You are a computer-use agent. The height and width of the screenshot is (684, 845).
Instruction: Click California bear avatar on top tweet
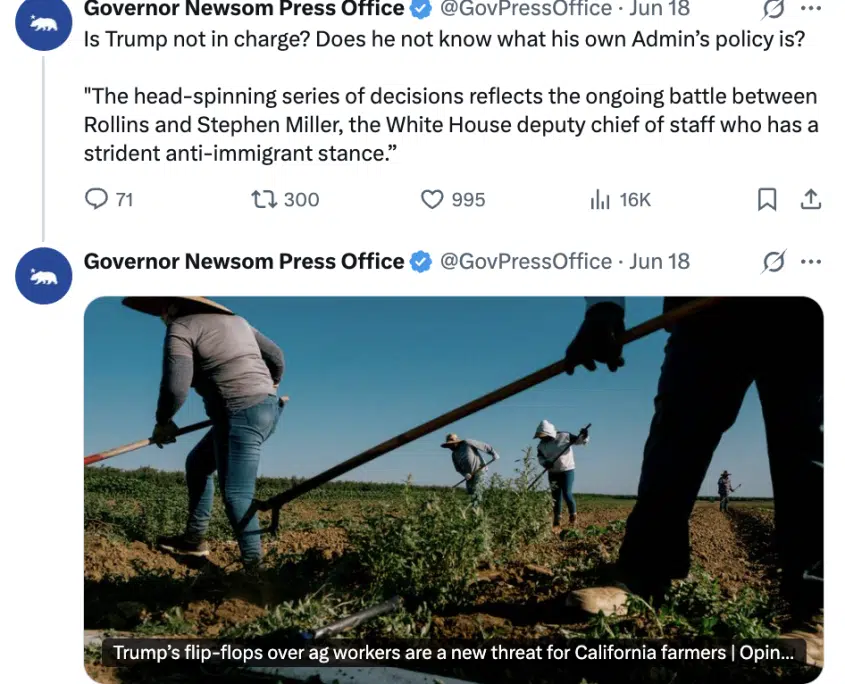[x=44, y=23]
